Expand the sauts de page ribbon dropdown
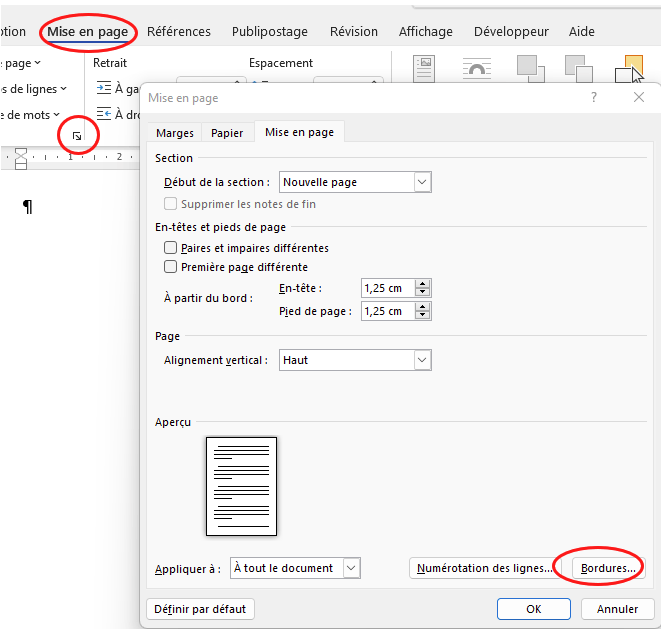This screenshot has height=629, width=661. pyautogui.click(x=38, y=63)
